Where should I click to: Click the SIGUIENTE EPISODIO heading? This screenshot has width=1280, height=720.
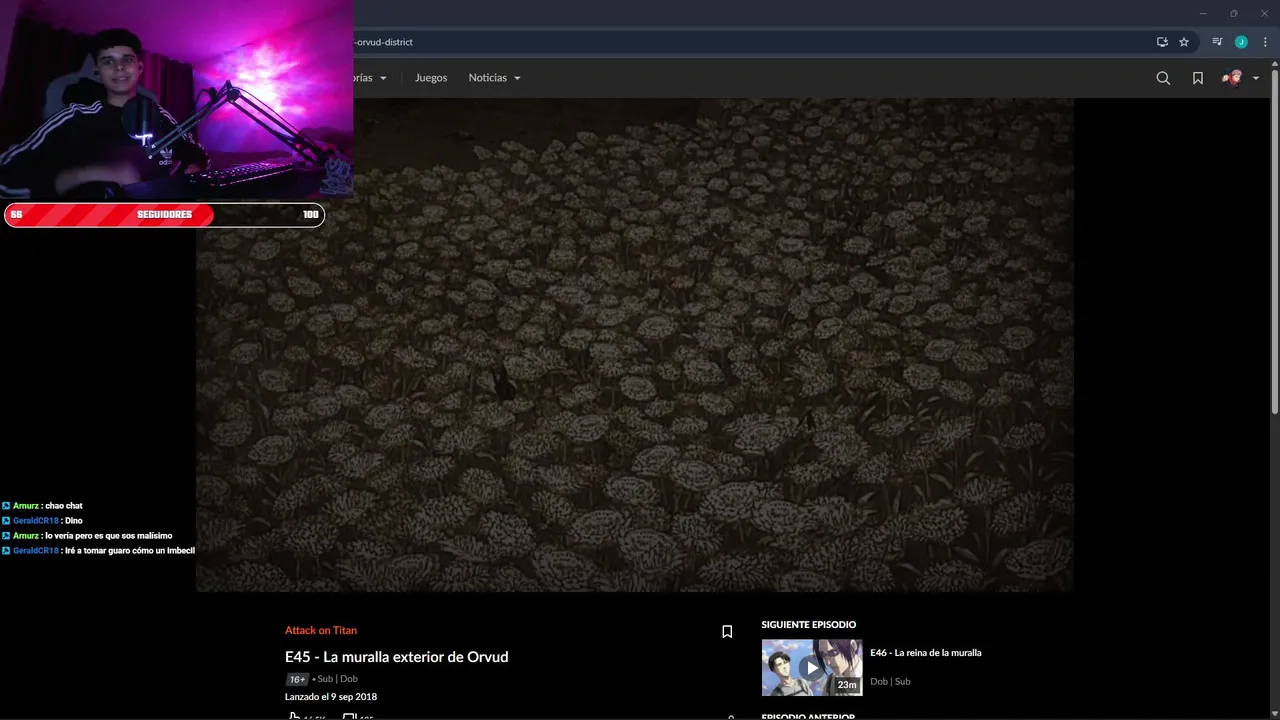click(809, 625)
